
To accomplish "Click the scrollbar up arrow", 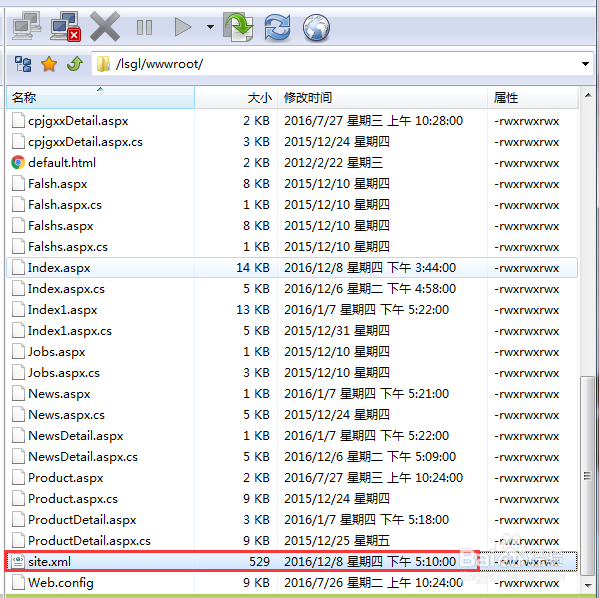I will [588, 95].
